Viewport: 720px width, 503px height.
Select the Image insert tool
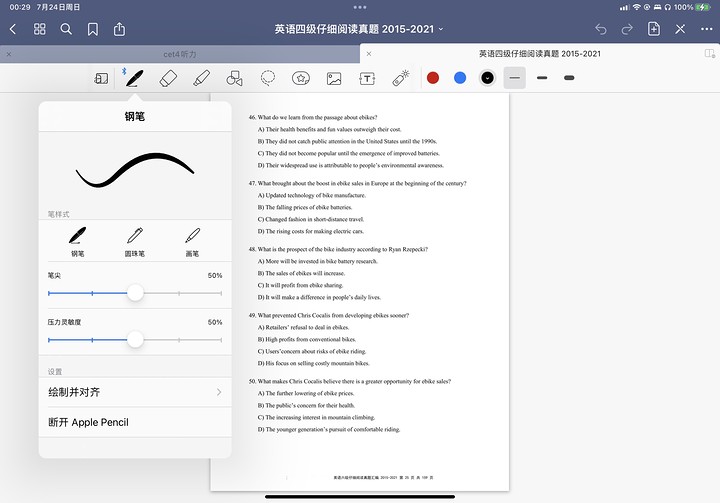[334, 79]
